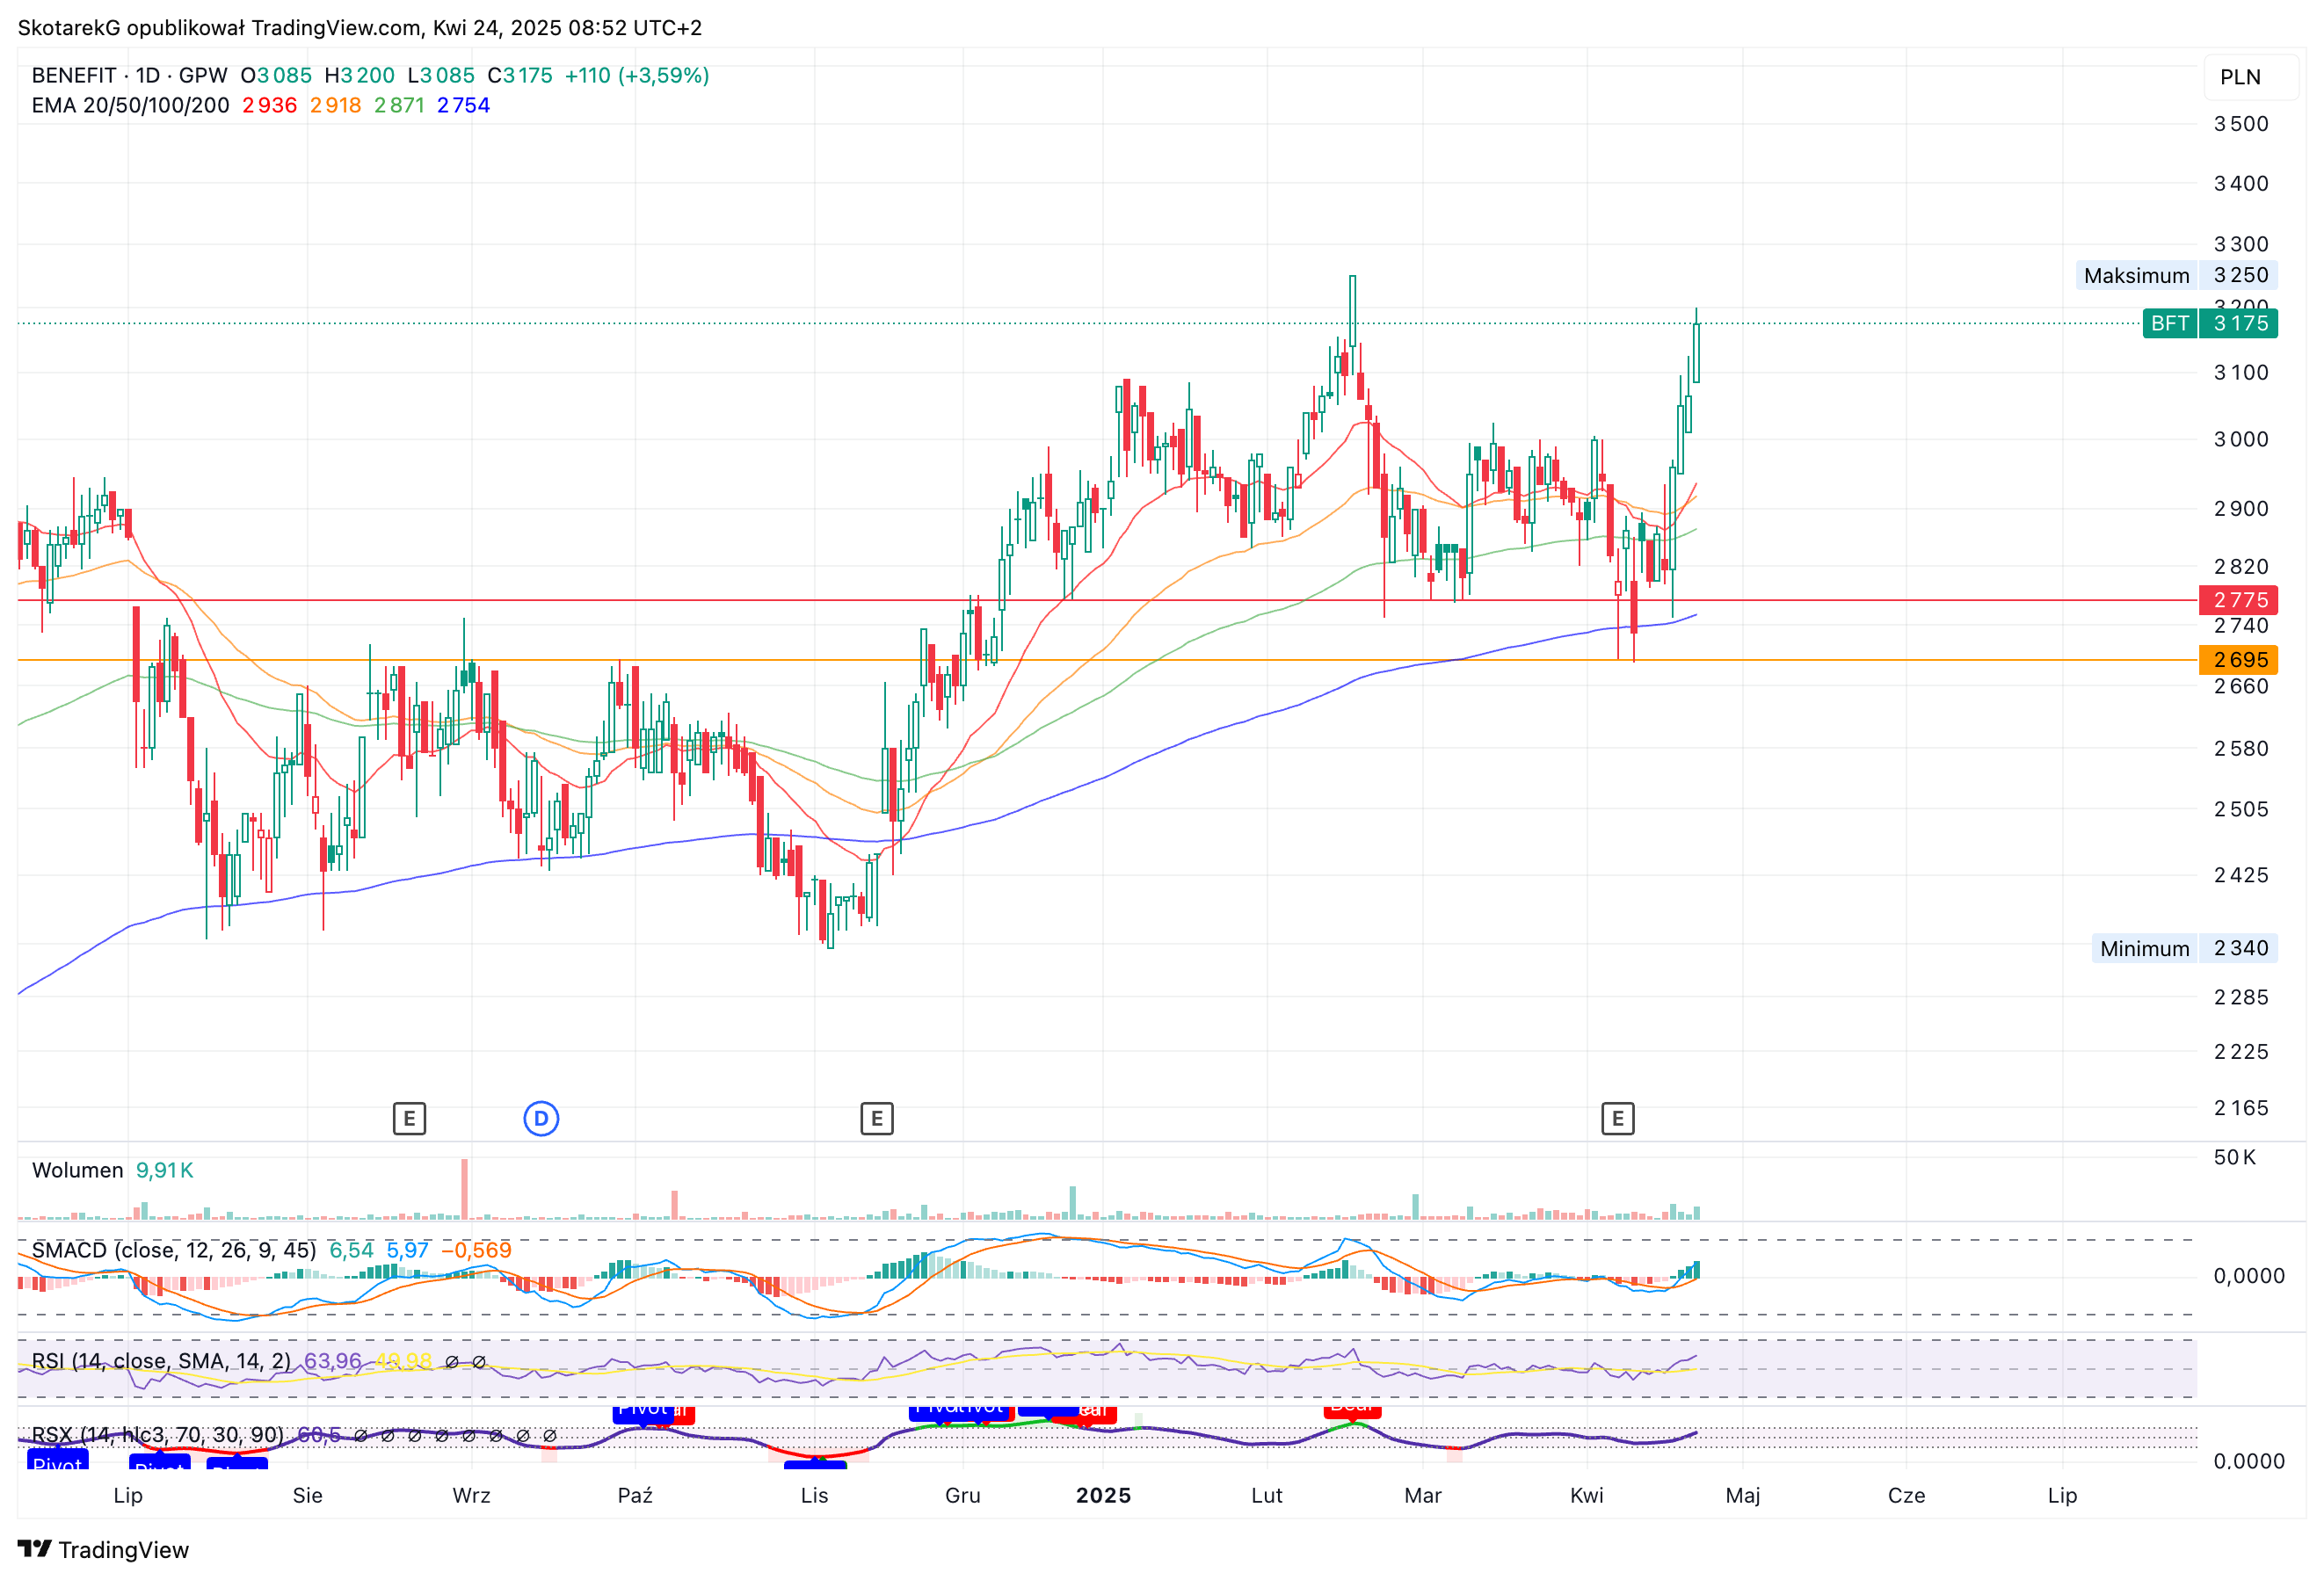Click the BENEFIT · 1D · GPW symbol title
Image resolution: width=2324 pixels, height=1580 pixels.
click(x=130, y=75)
